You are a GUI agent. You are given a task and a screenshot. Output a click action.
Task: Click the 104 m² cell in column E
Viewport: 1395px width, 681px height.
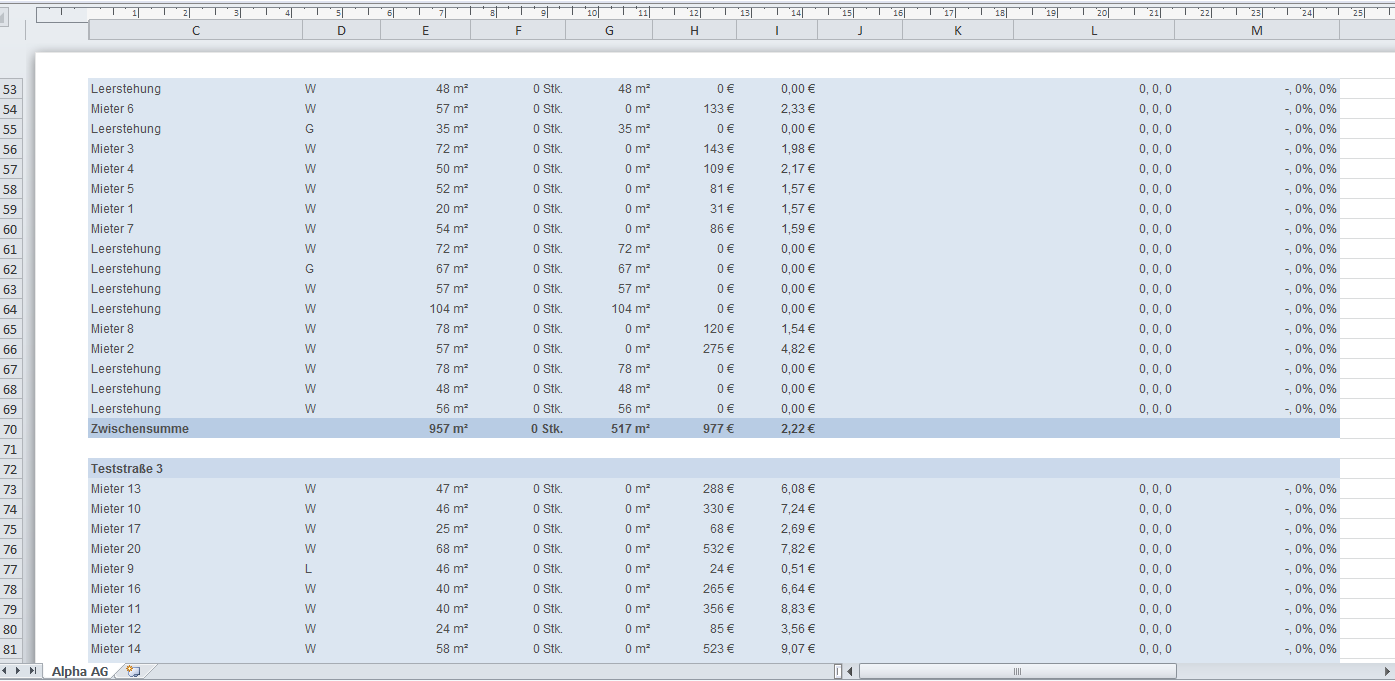click(426, 309)
